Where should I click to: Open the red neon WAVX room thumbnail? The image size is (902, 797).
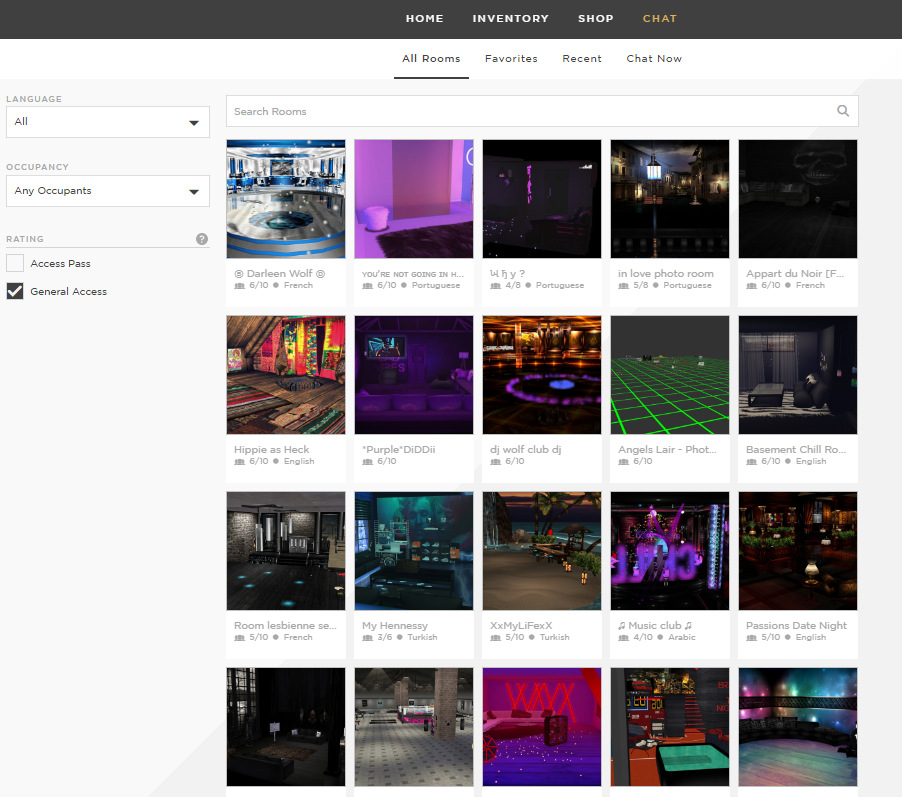542,727
